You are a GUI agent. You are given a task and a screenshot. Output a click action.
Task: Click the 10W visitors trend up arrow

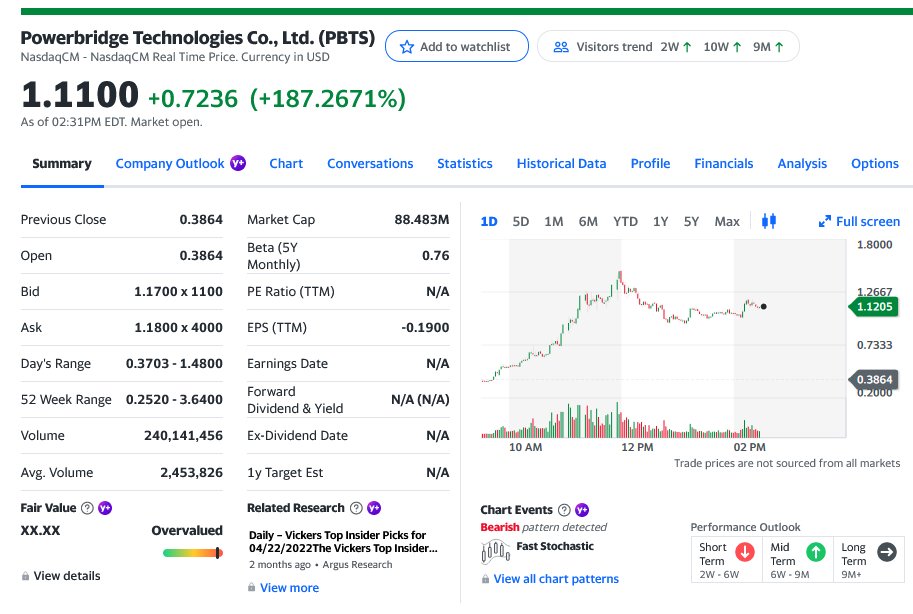(x=737, y=47)
